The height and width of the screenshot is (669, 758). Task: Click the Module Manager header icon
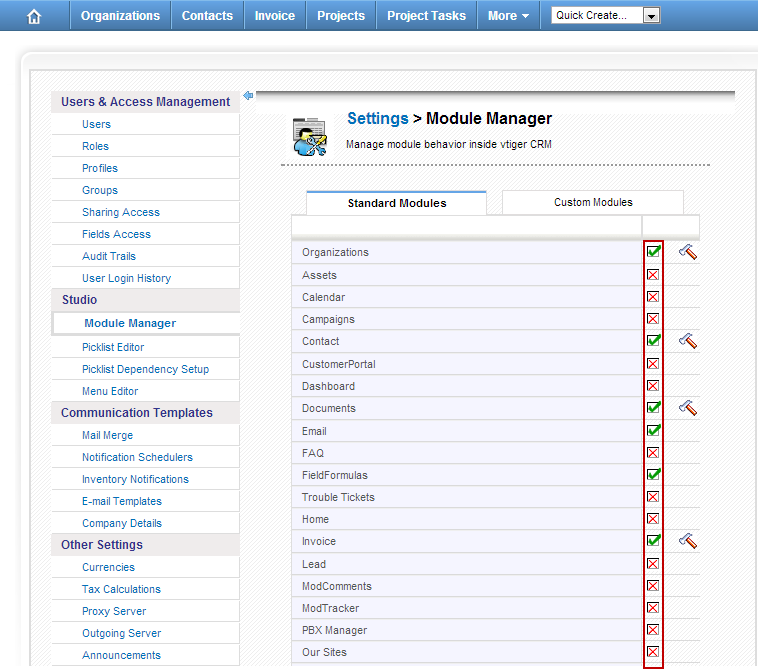click(x=309, y=136)
